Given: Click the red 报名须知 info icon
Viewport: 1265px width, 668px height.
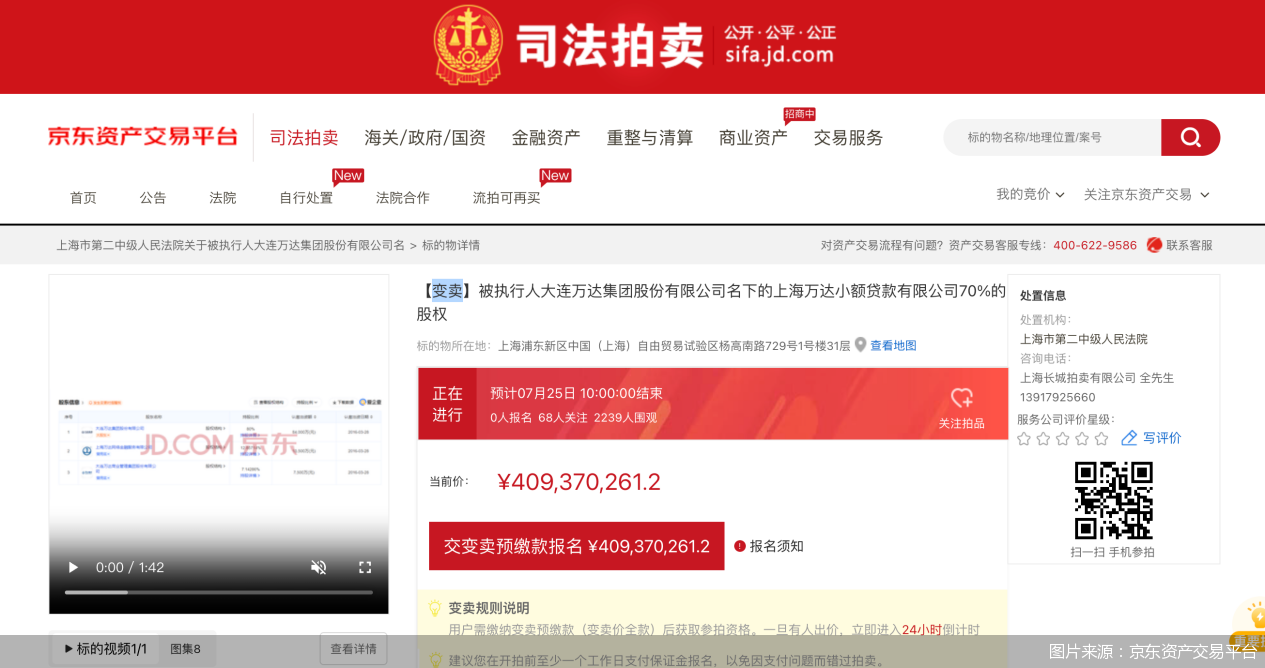Looking at the screenshot, I should pos(740,546).
